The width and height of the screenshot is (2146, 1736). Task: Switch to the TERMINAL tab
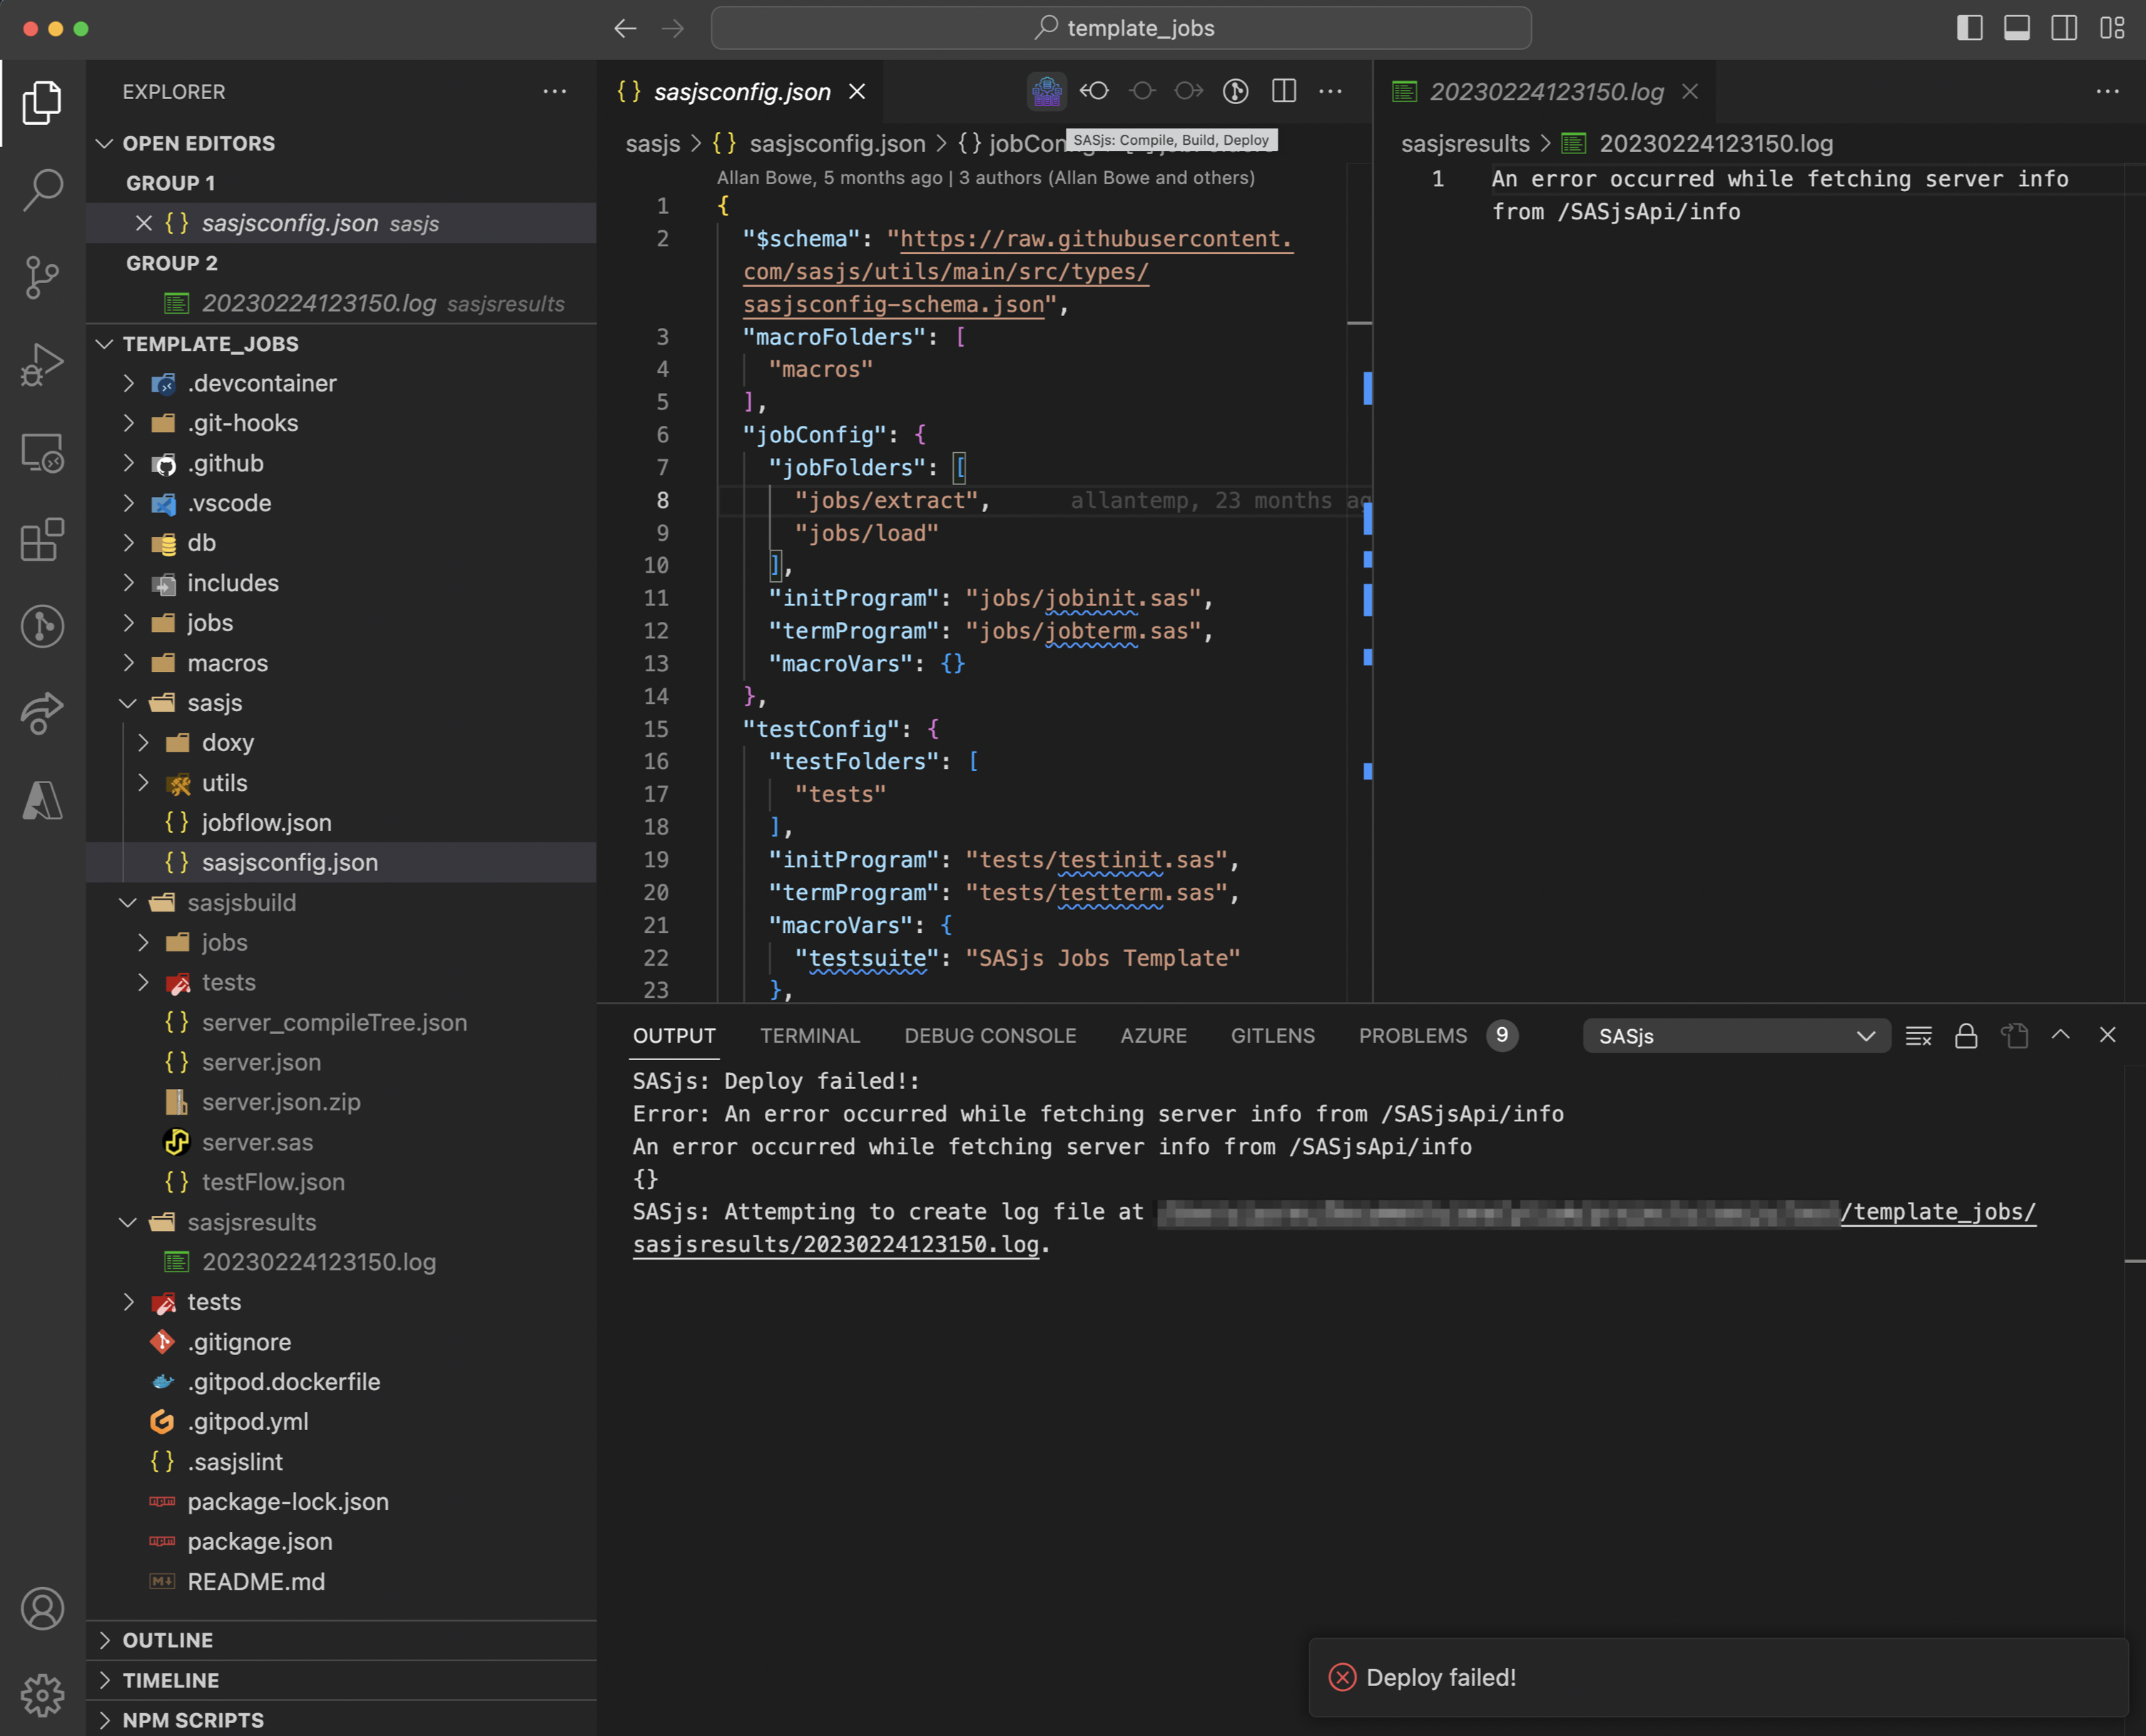coord(809,1036)
